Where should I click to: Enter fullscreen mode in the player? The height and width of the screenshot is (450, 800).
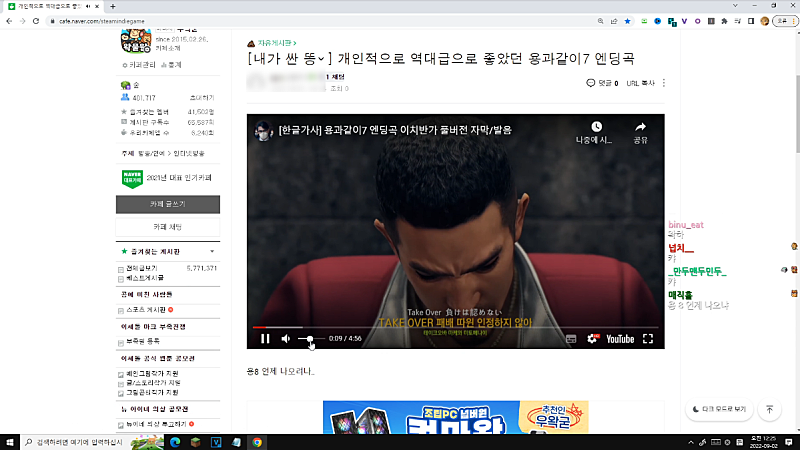tap(648, 339)
